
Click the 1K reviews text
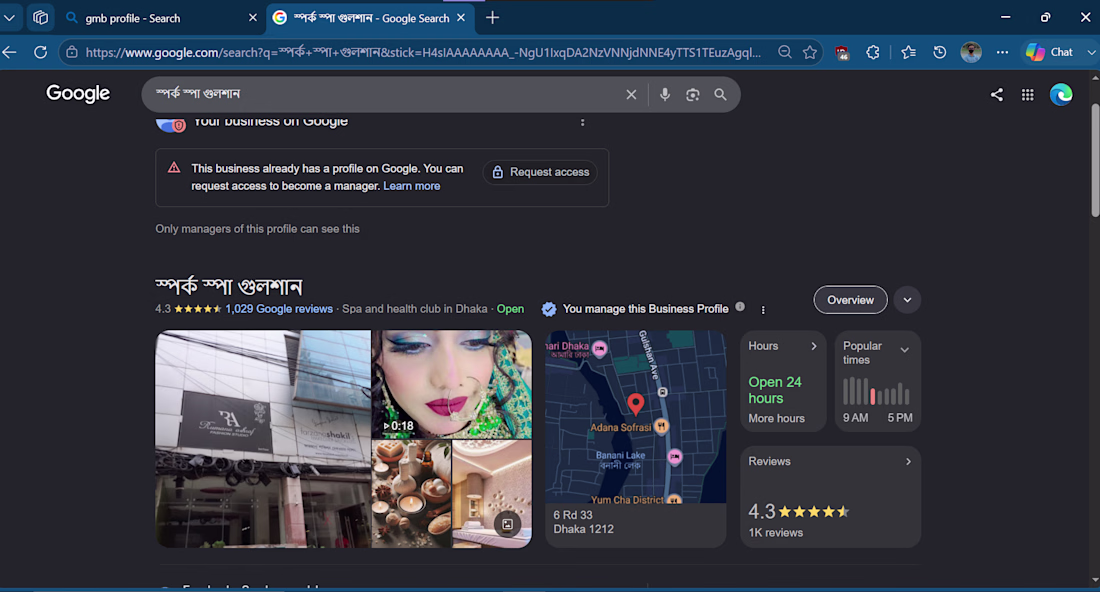pos(775,532)
